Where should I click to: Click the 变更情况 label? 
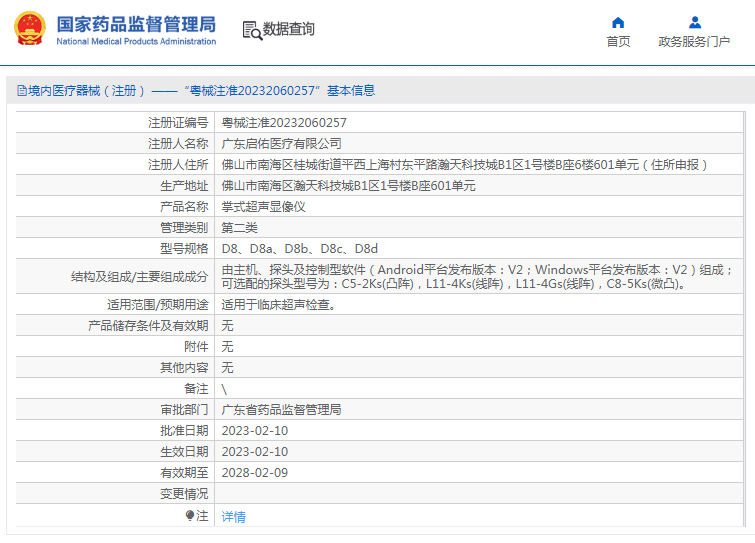click(184, 494)
